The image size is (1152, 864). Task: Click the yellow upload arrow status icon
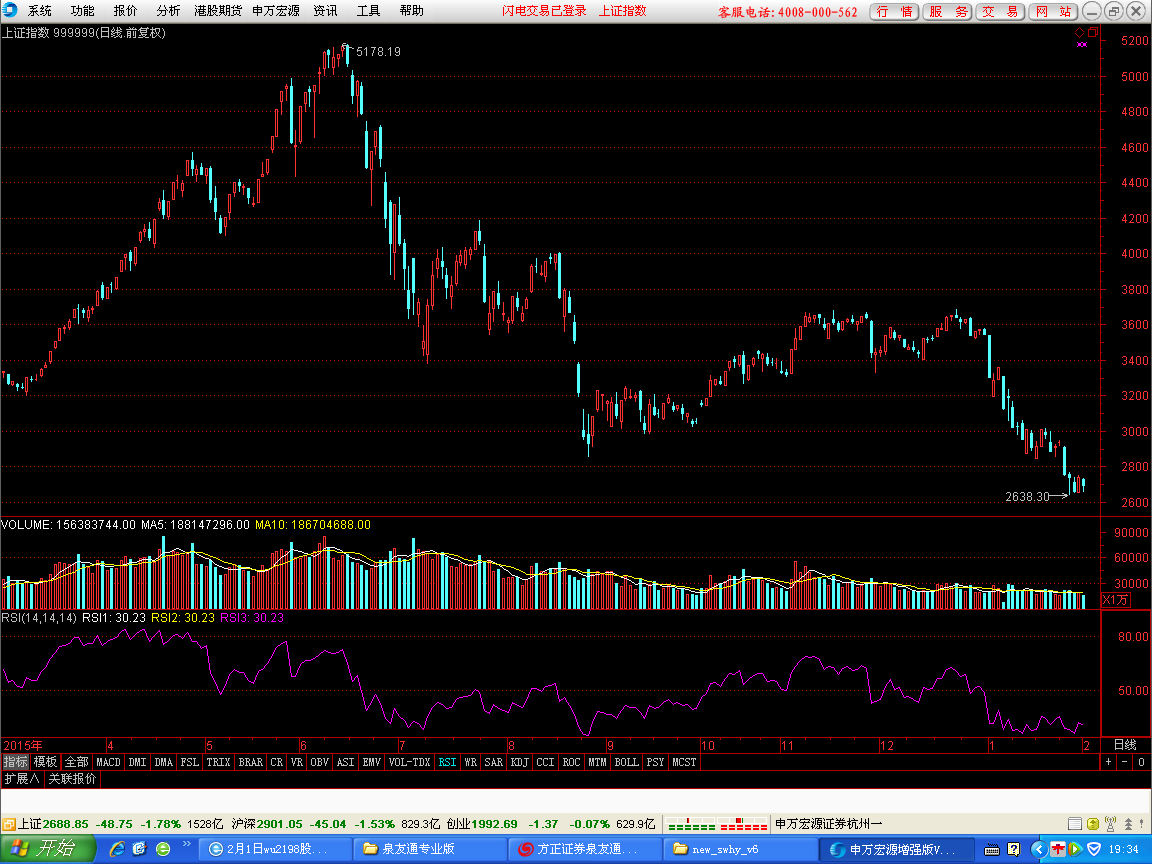[1092, 824]
